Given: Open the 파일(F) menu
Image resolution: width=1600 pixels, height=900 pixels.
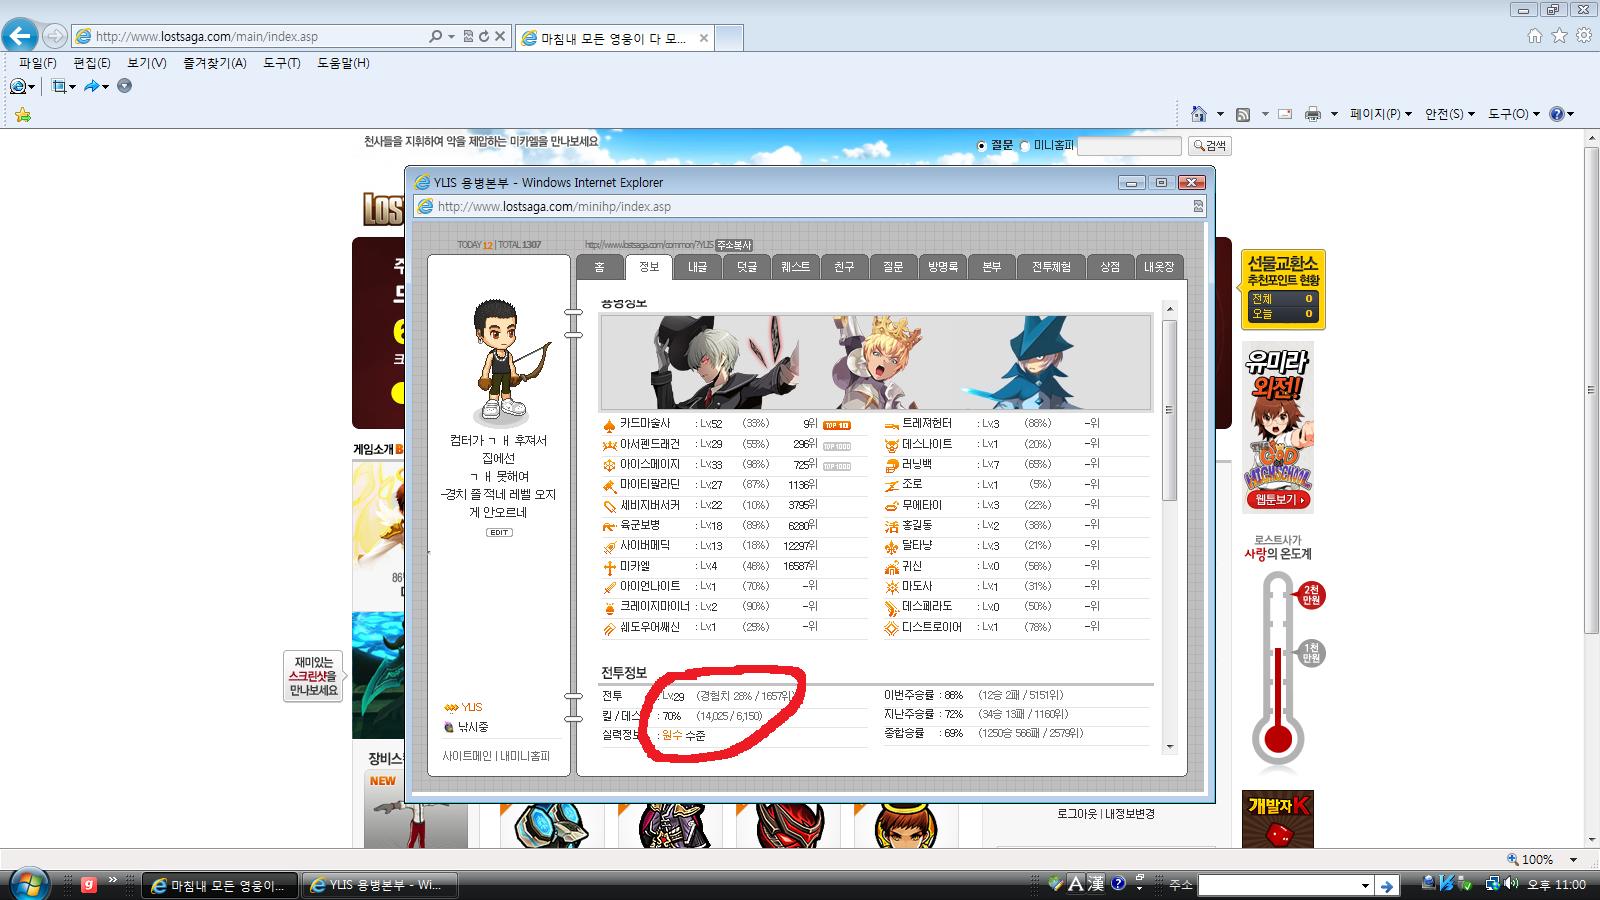Looking at the screenshot, I should tap(38, 63).
